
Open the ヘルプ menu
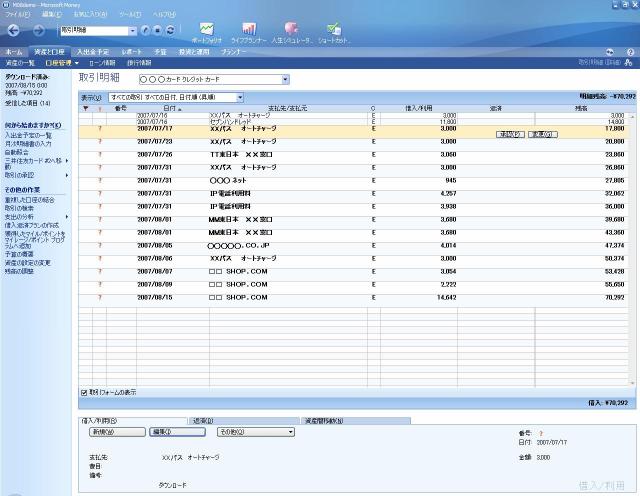(x=164, y=14)
